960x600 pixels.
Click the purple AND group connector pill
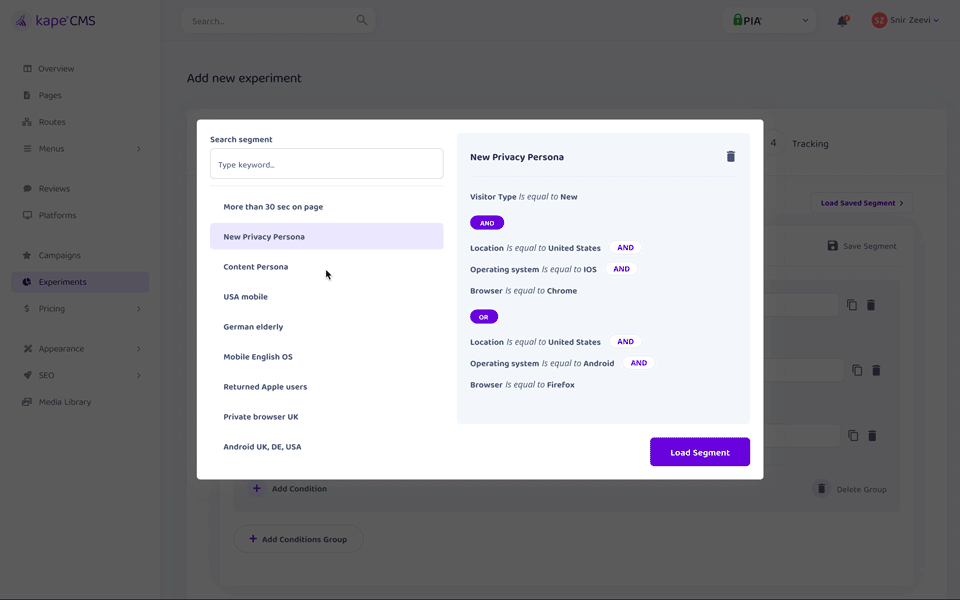coord(487,223)
